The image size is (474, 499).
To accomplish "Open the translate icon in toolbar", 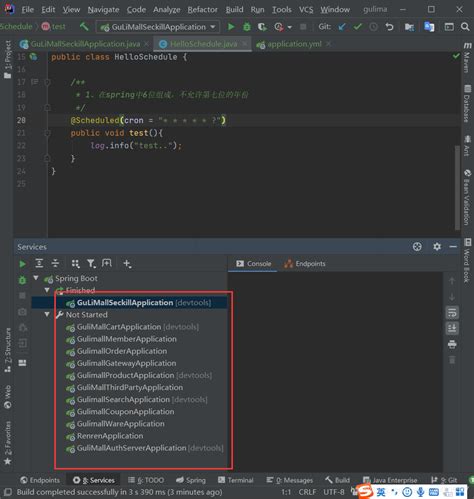I will 429,27.
